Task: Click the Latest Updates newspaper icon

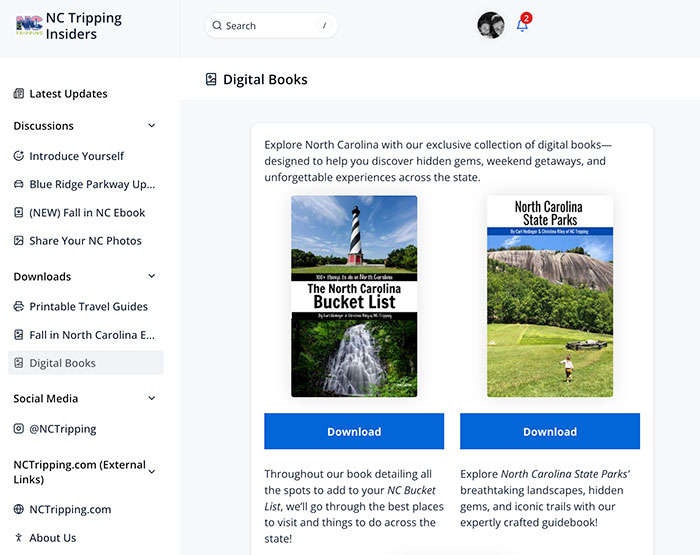Action: point(19,93)
